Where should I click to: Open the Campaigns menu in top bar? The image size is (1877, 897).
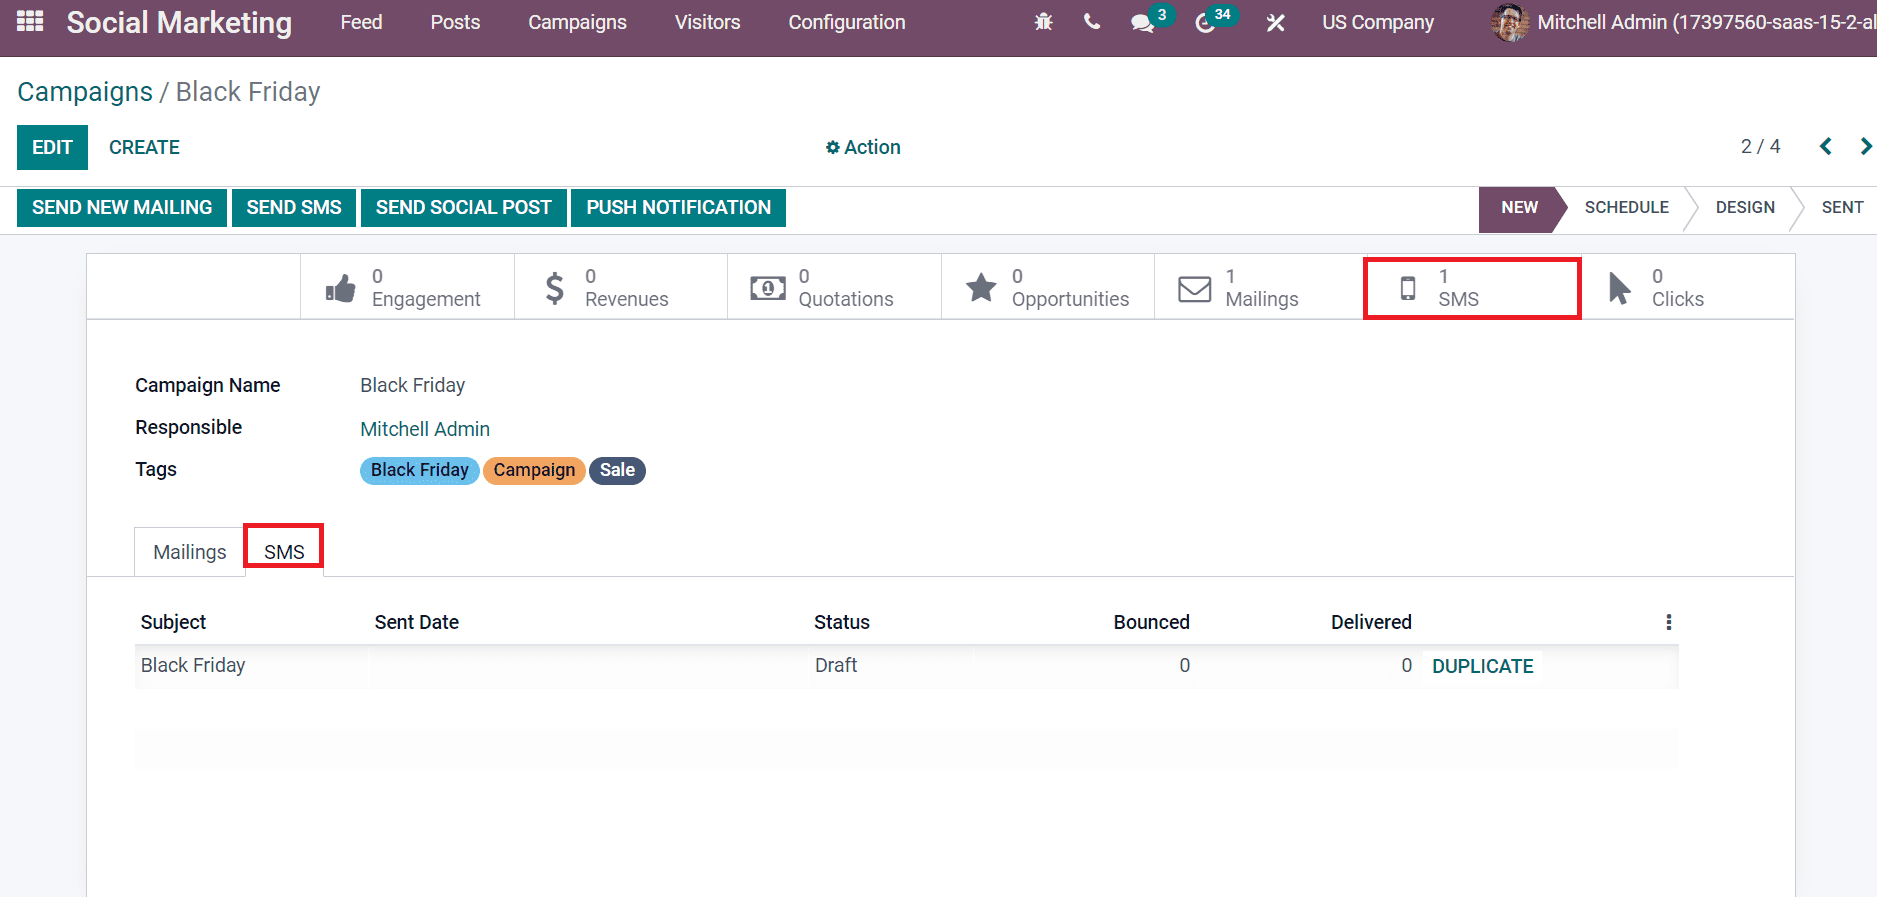tap(577, 22)
